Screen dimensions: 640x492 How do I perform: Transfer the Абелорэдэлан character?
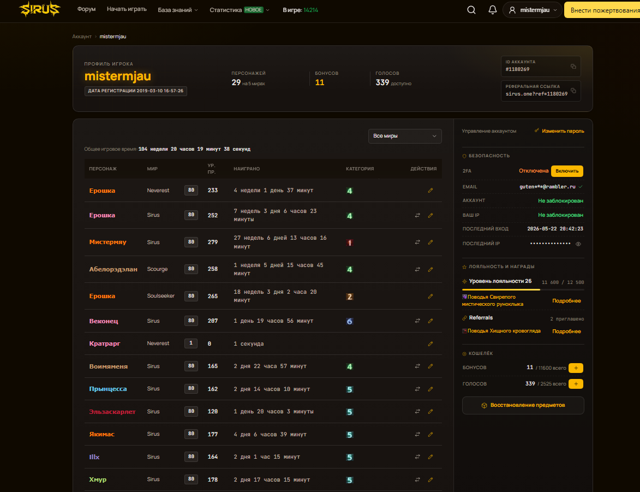pyautogui.click(x=417, y=269)
